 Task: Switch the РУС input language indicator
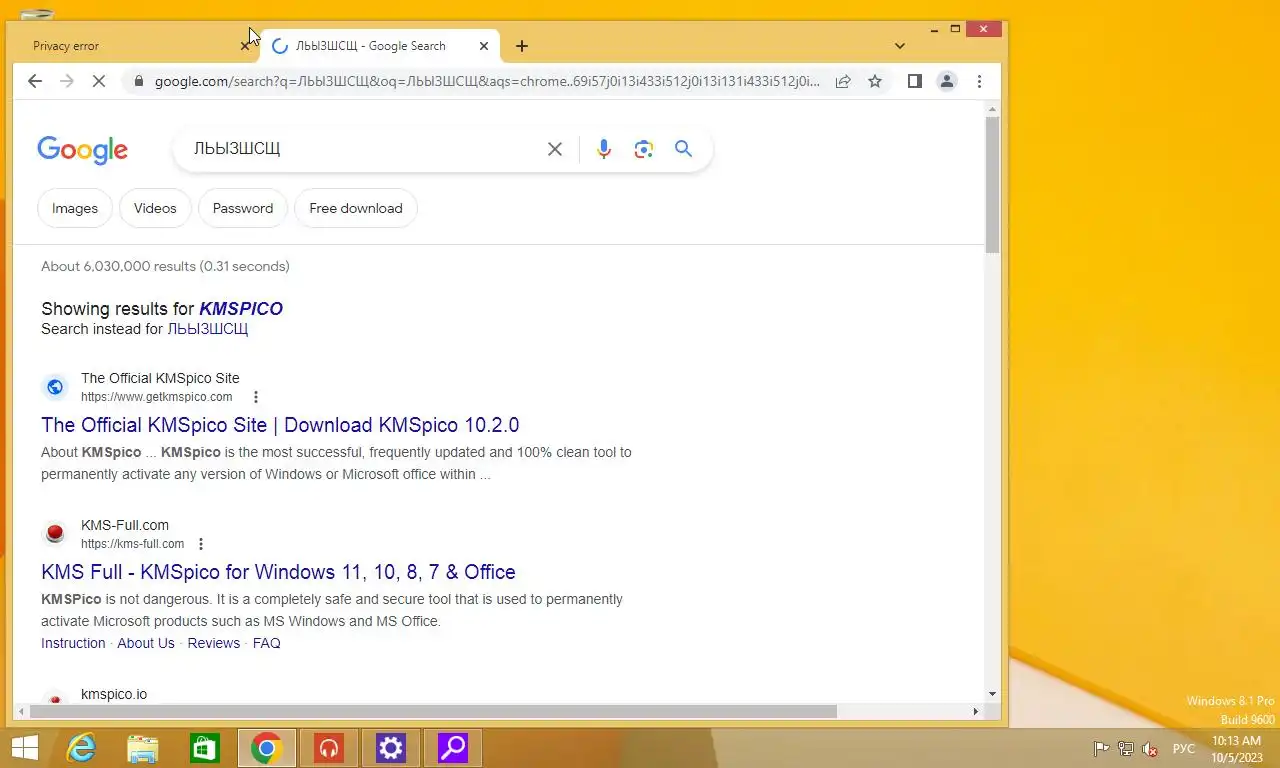(1184, 749)
